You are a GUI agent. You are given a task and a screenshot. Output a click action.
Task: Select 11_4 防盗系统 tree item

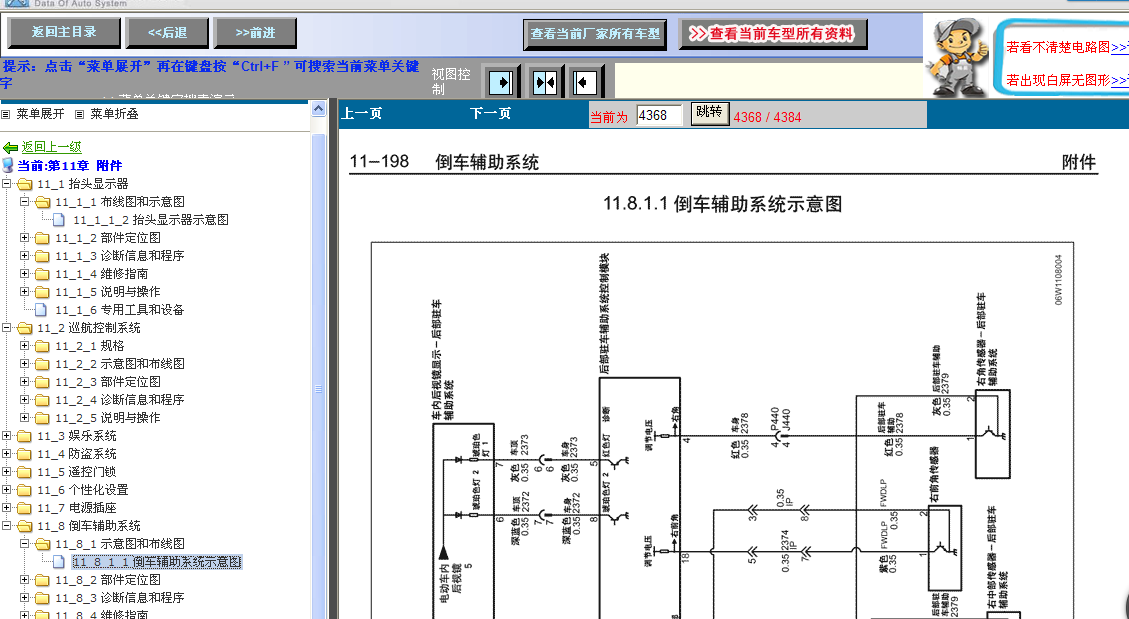pos(76,453)
